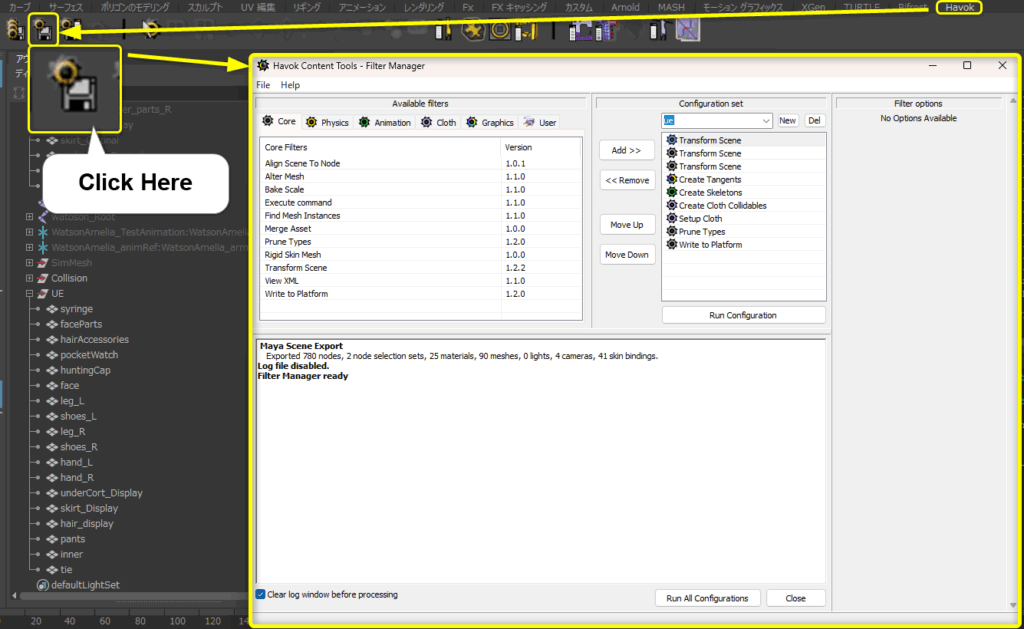This screenshot has width=1024, height=629.
Task: Open the configuration set name dropdown
Action: 765,121
